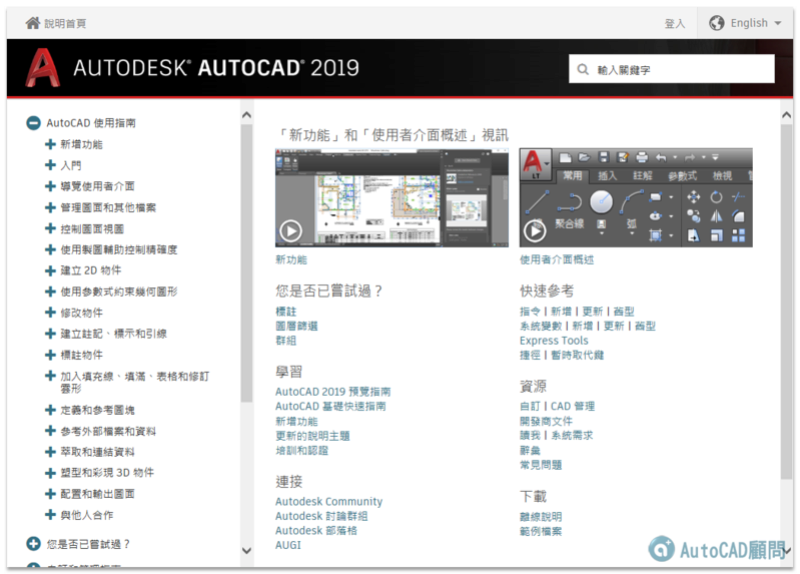Image resolution: width=800 pixels, height=574 pixels.
Task: Open the 指令 quick reference link
Action: pyautogui.click(x=530, y=311)
